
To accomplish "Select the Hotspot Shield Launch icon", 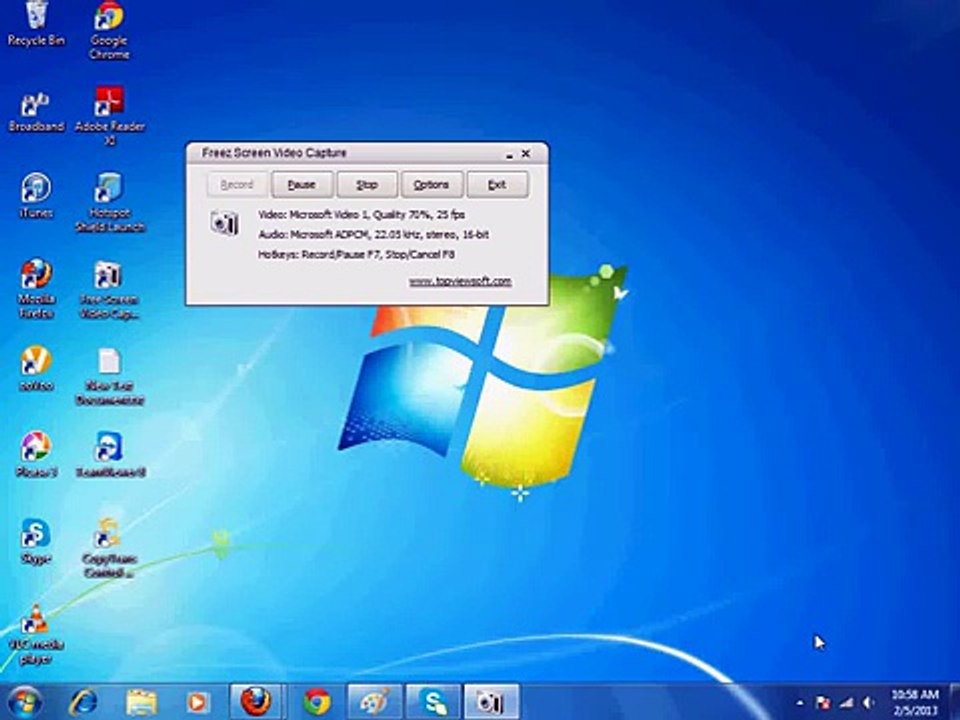I will coord(110,203).
